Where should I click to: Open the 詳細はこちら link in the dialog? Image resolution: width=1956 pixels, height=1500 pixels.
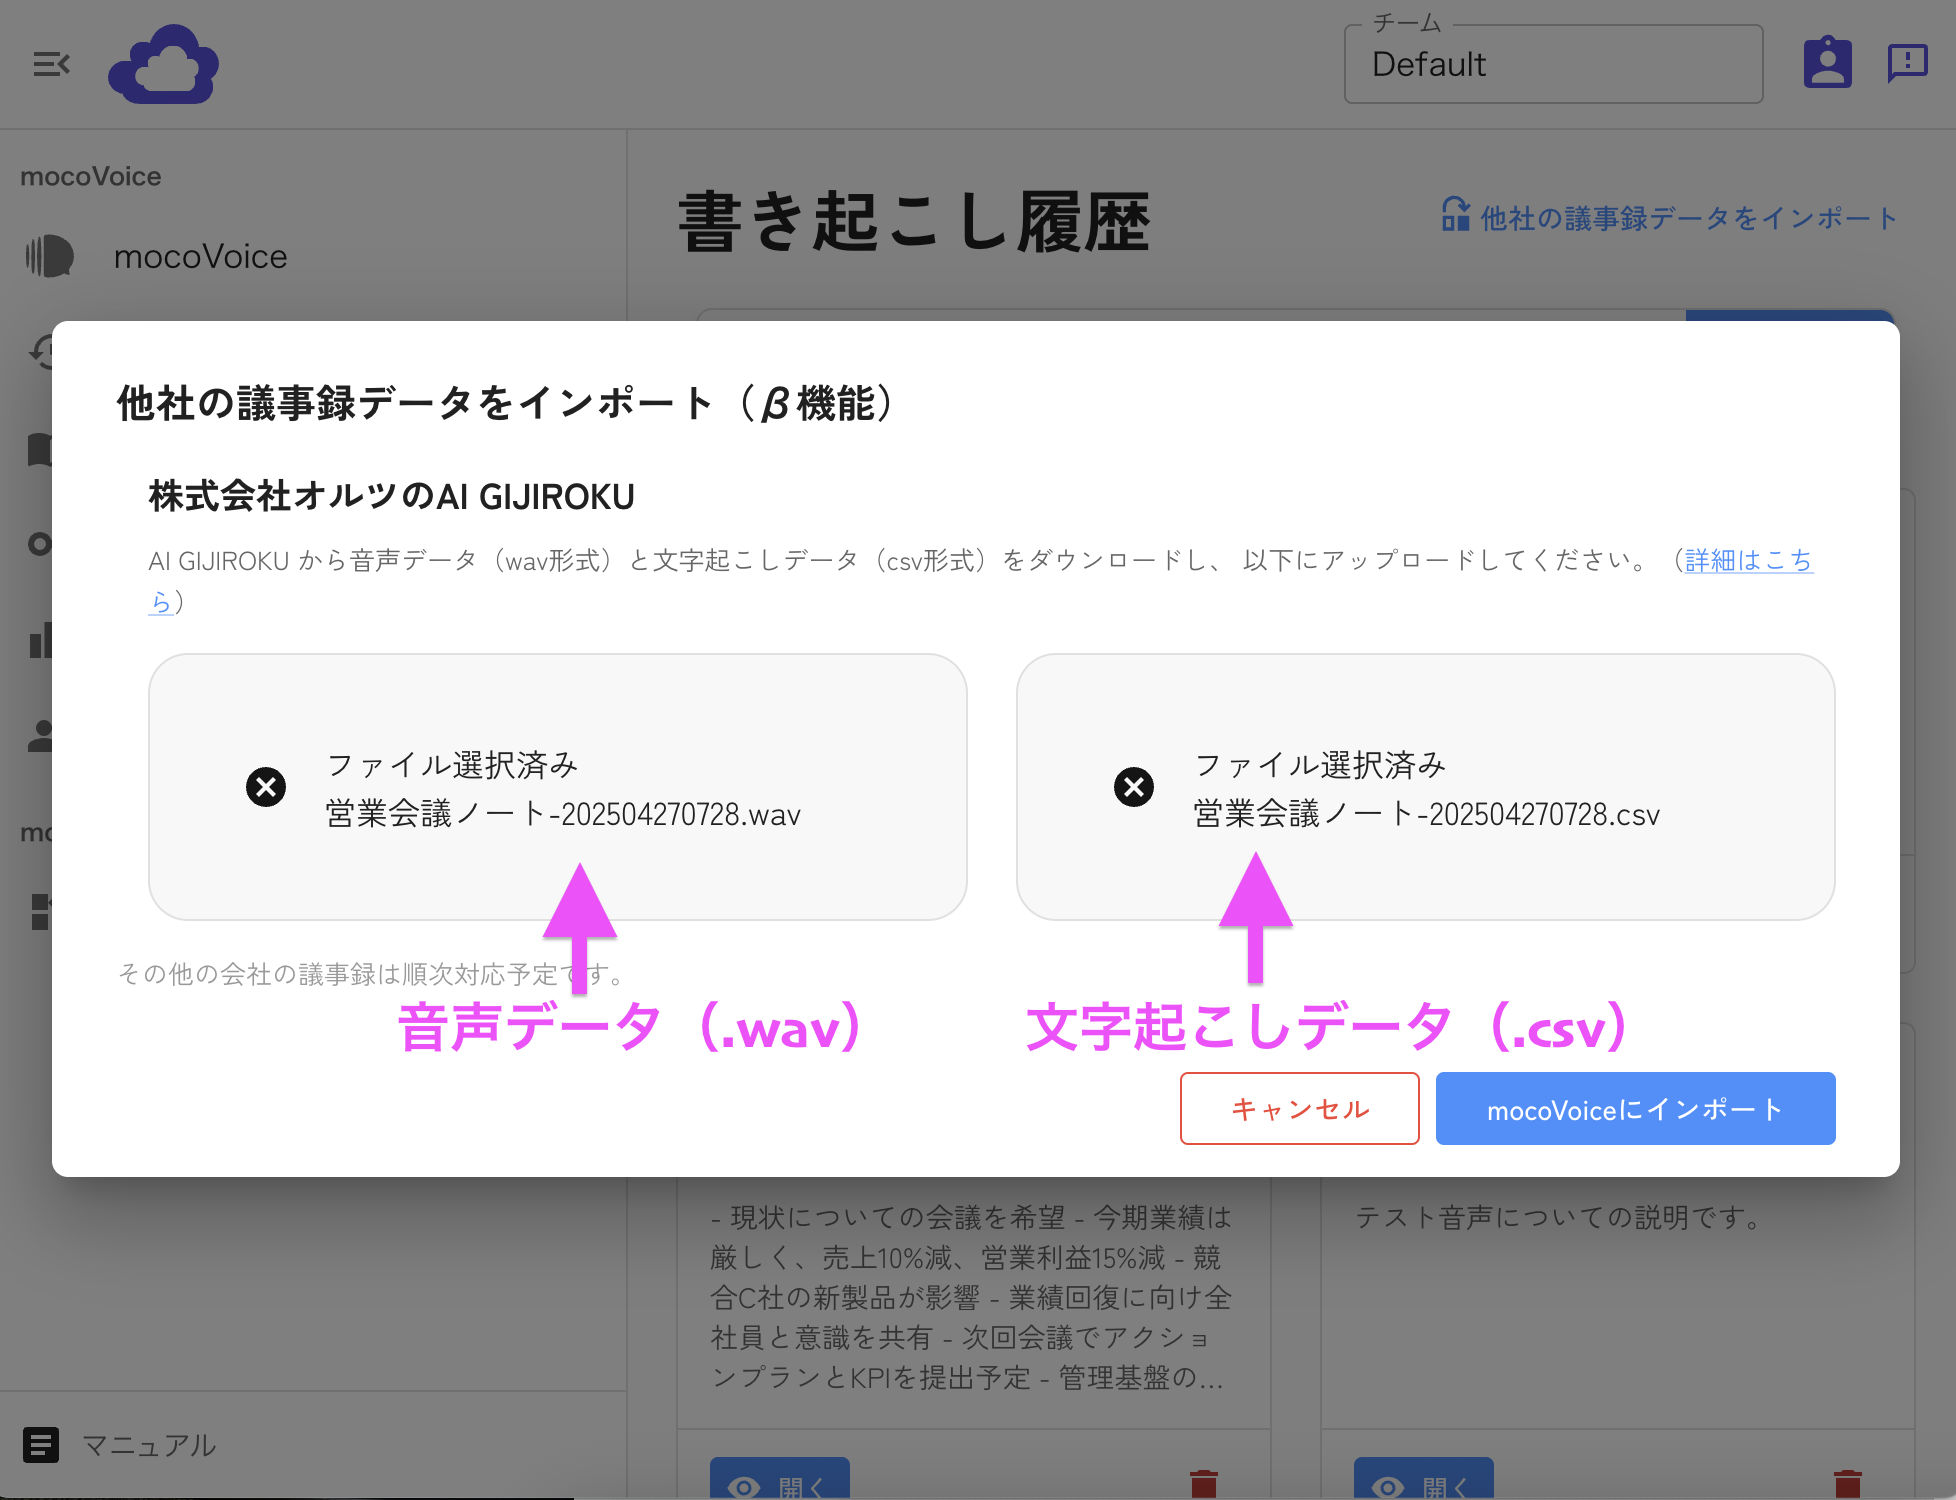(1748, 560)
